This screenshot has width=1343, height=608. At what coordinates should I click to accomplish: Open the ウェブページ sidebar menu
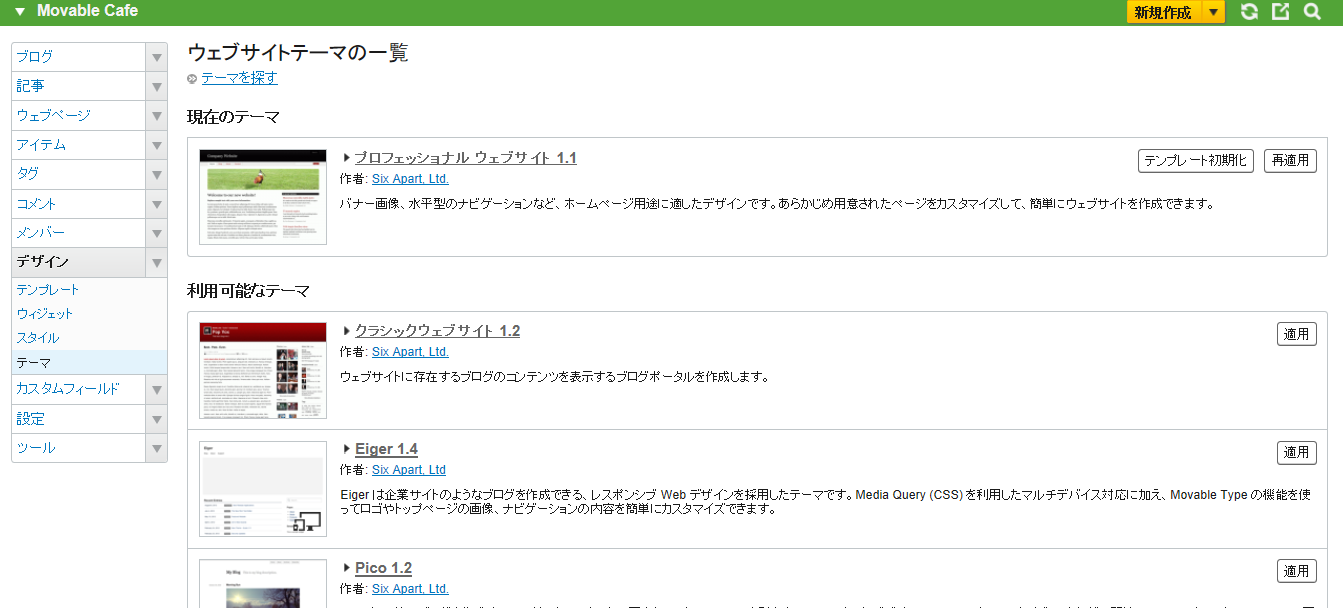[78, 115]
